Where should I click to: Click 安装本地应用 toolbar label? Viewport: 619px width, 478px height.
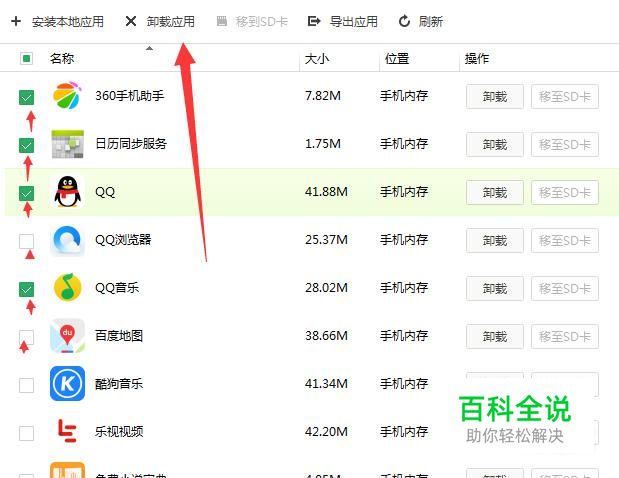[x=68, y=22]
